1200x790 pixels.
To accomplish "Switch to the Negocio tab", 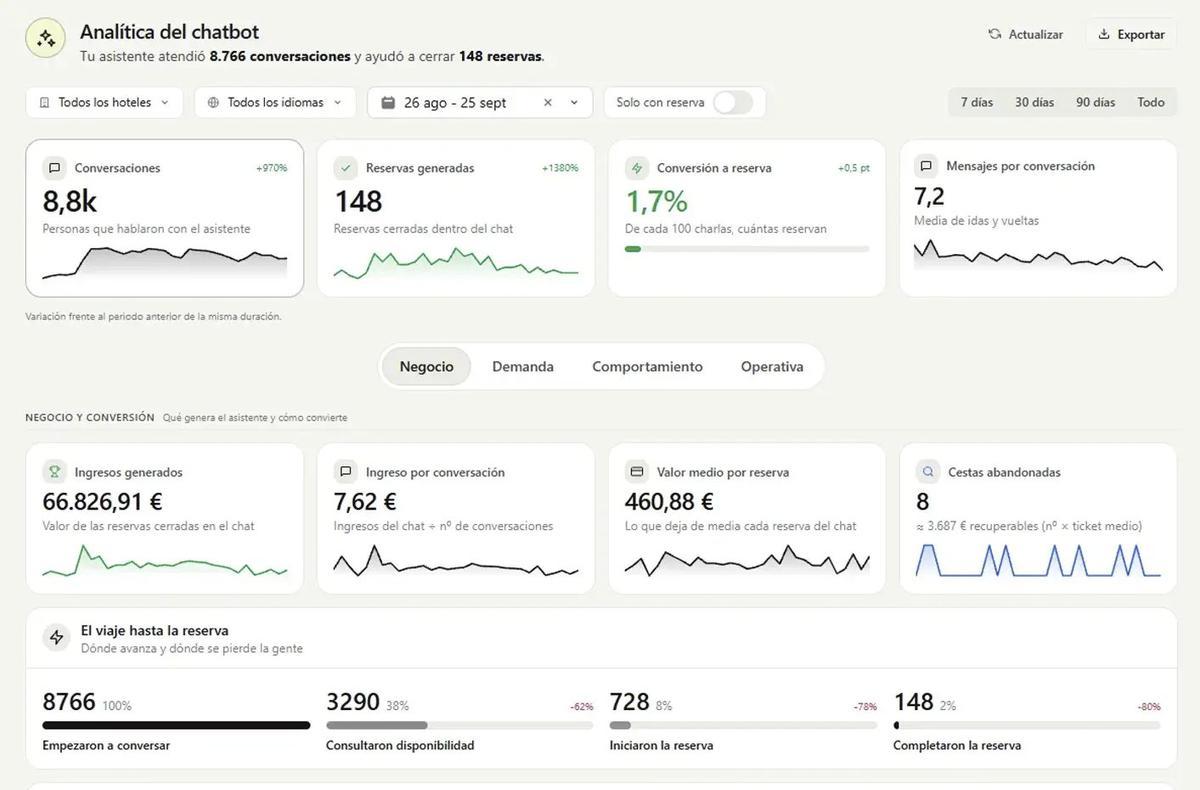I will coord(427,367).
